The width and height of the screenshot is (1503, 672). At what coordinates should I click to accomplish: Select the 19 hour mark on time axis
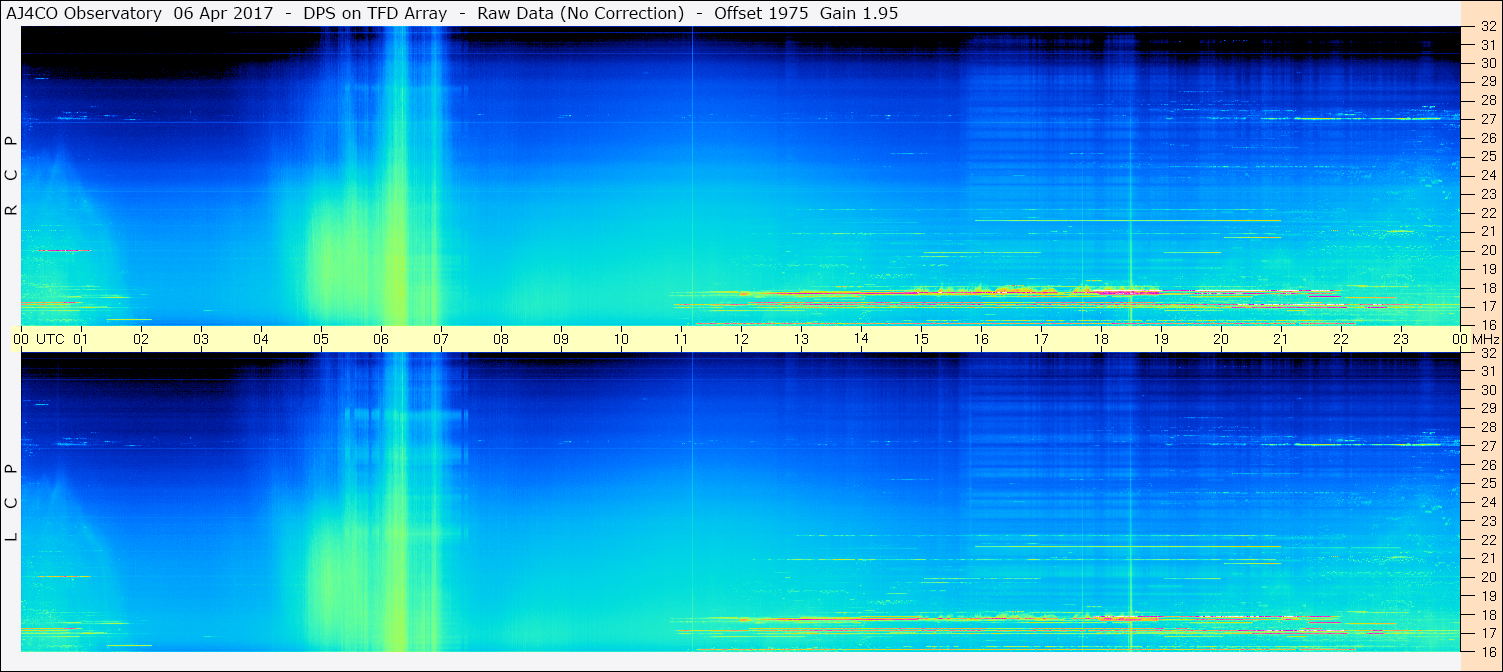(x=1161, y=339)
